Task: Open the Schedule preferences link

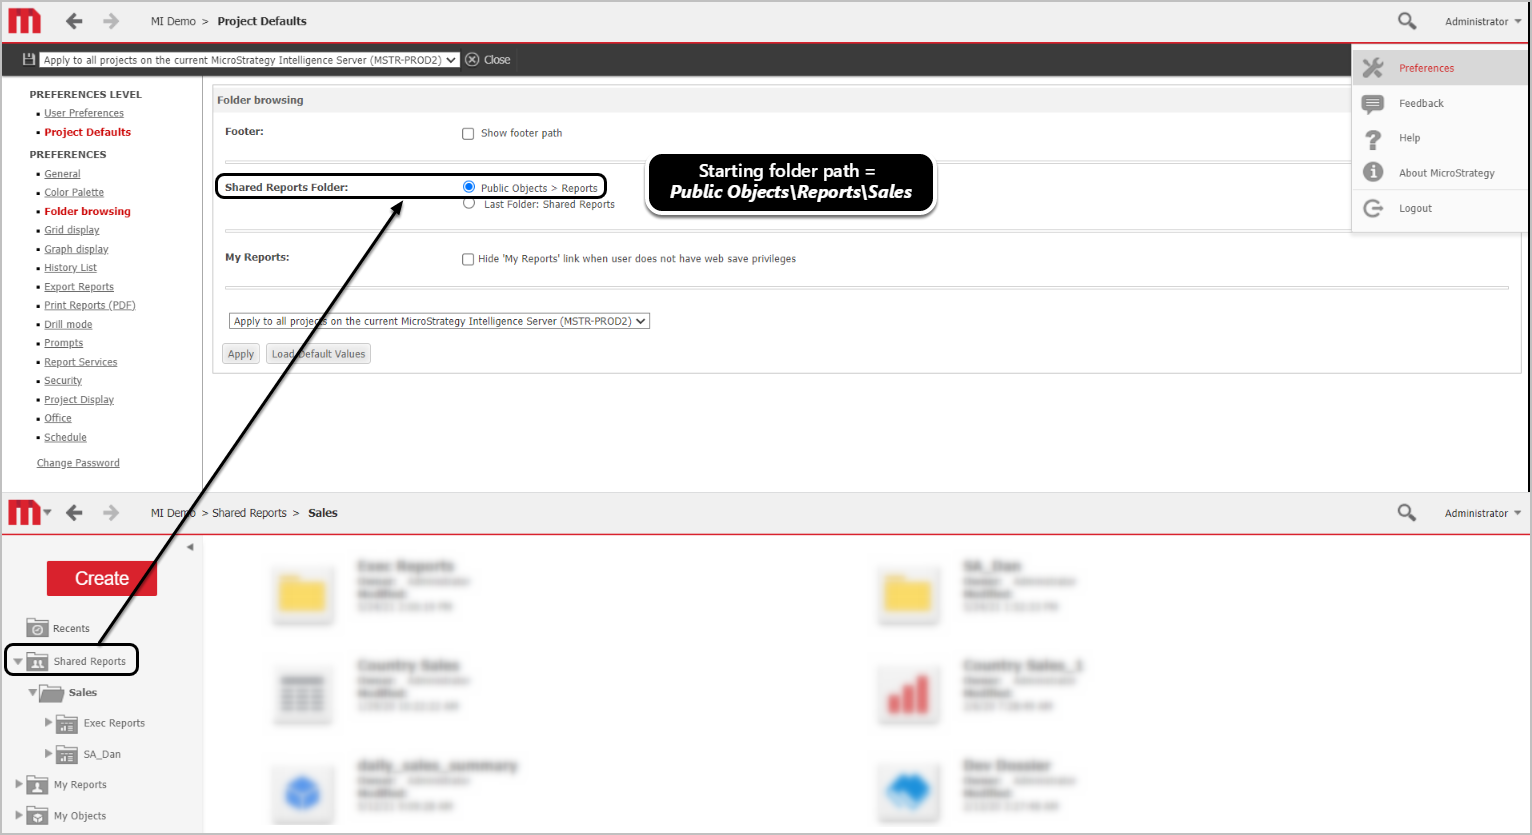Action: coord(65,438)
